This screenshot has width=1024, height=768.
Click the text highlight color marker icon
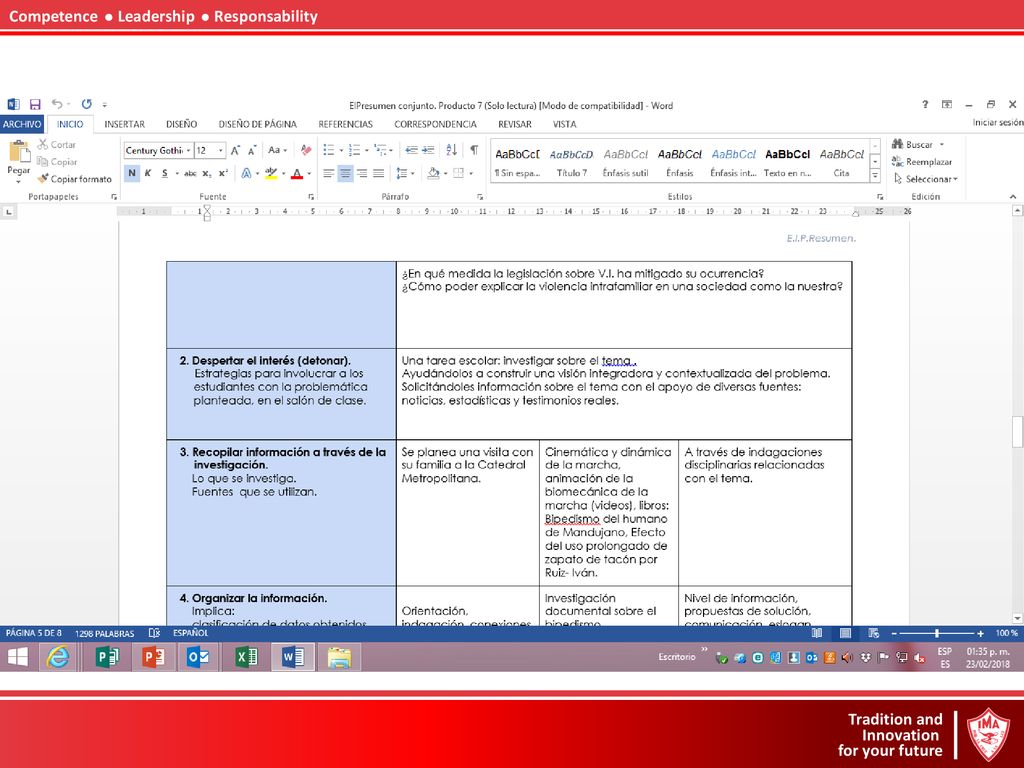pyautogui.click(x=271, y=173)
